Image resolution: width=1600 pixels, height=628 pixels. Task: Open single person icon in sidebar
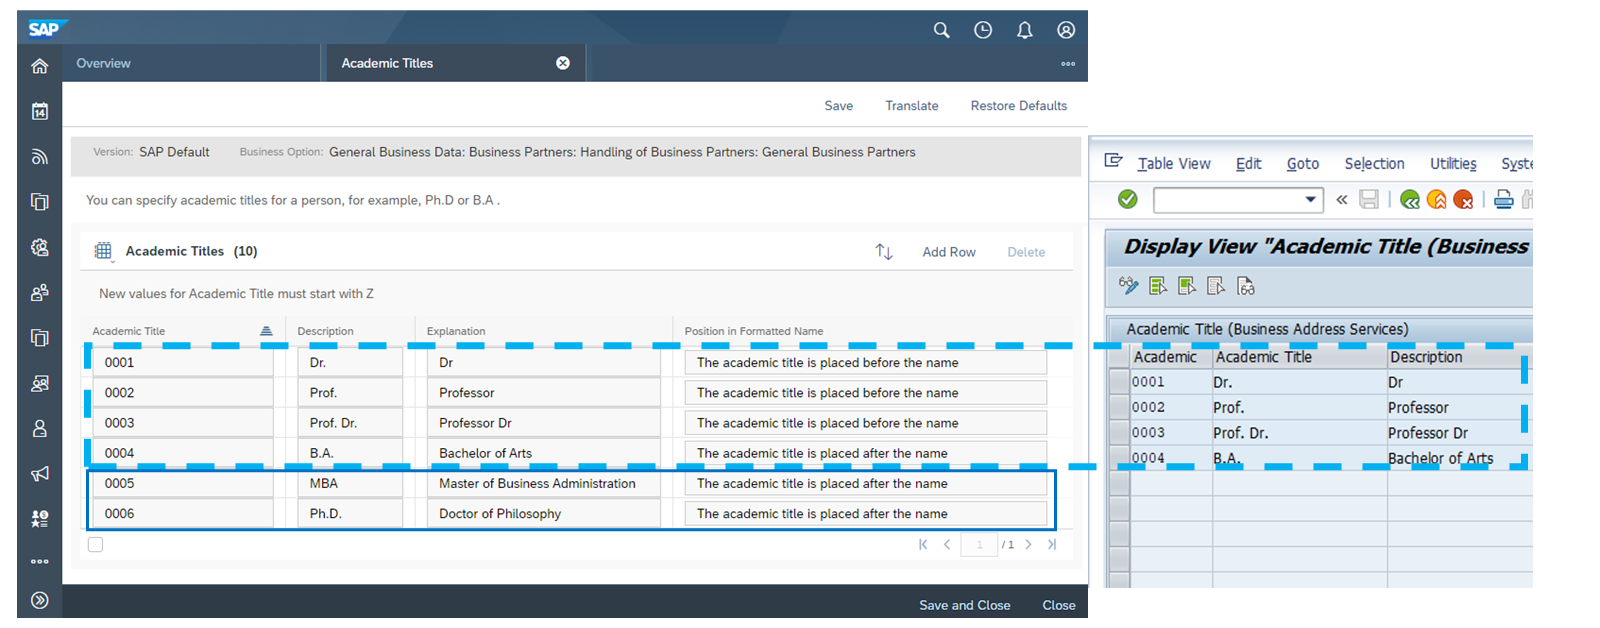point(39,428)
